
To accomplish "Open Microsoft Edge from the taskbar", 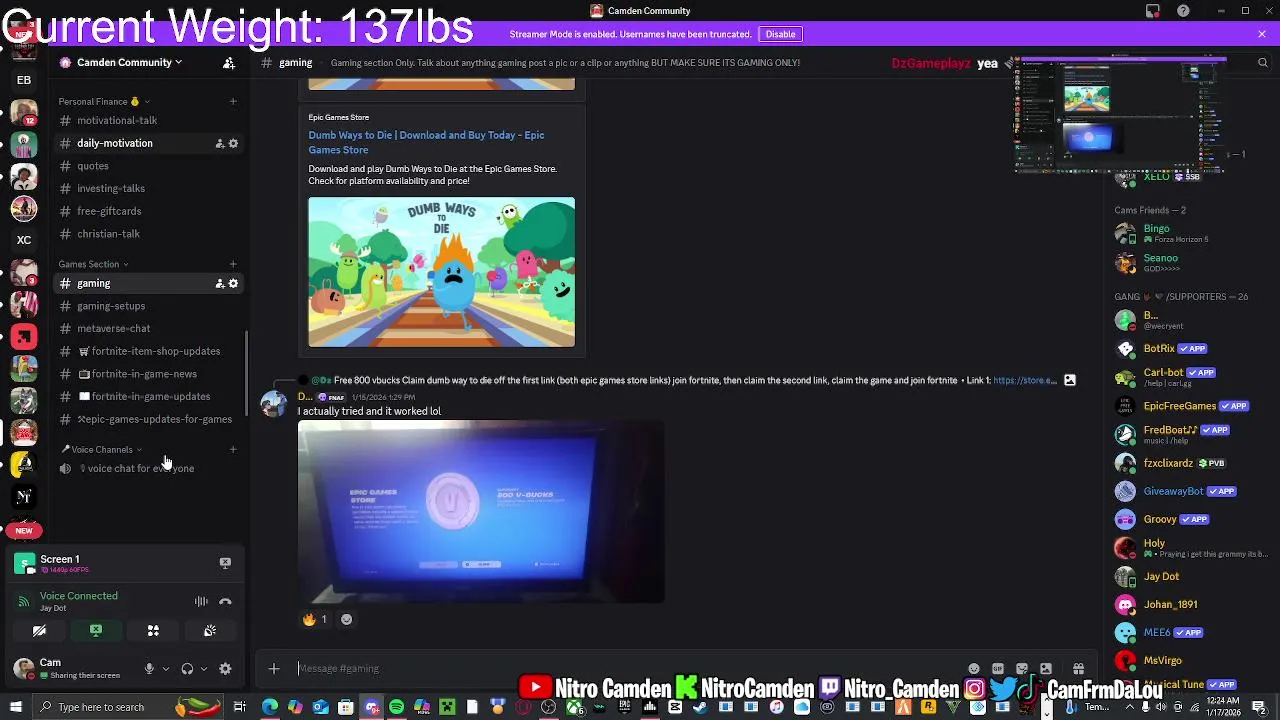I will 270,707.
